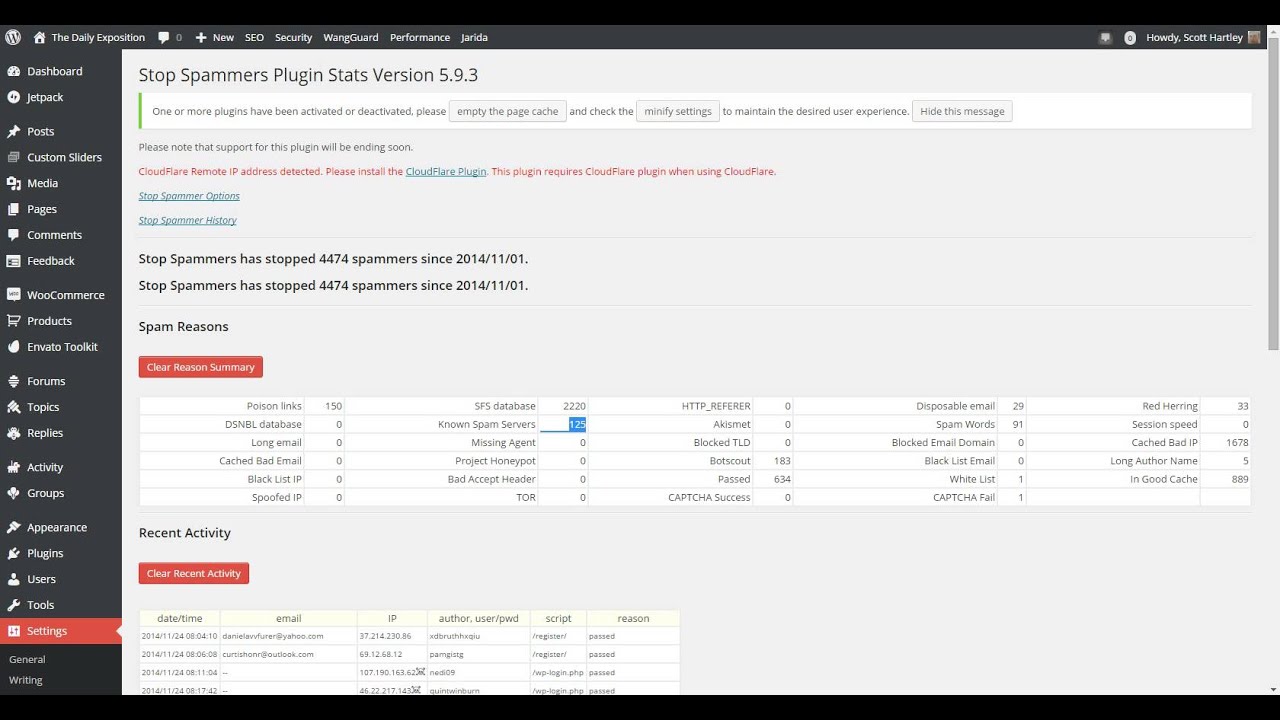Open the Performance admin bar menu
This screenshot has height=720, width=1280.
[420, 37]
